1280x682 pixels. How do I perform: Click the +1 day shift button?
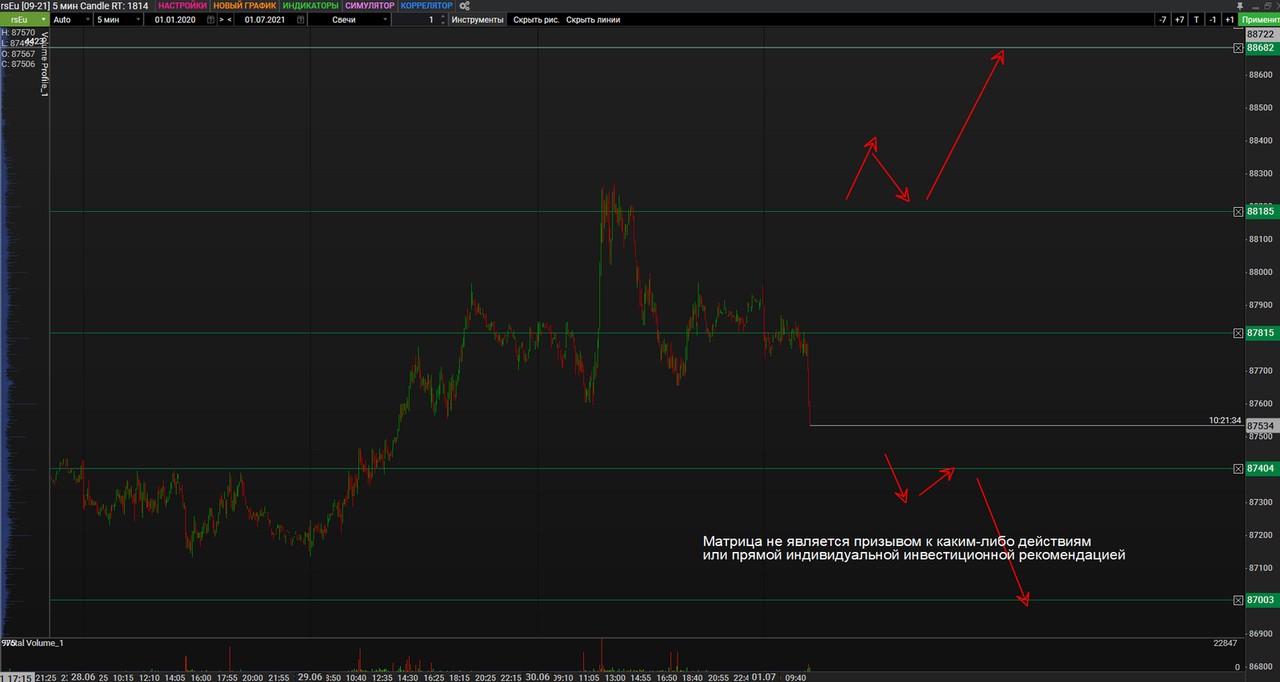coord(1229,19)
